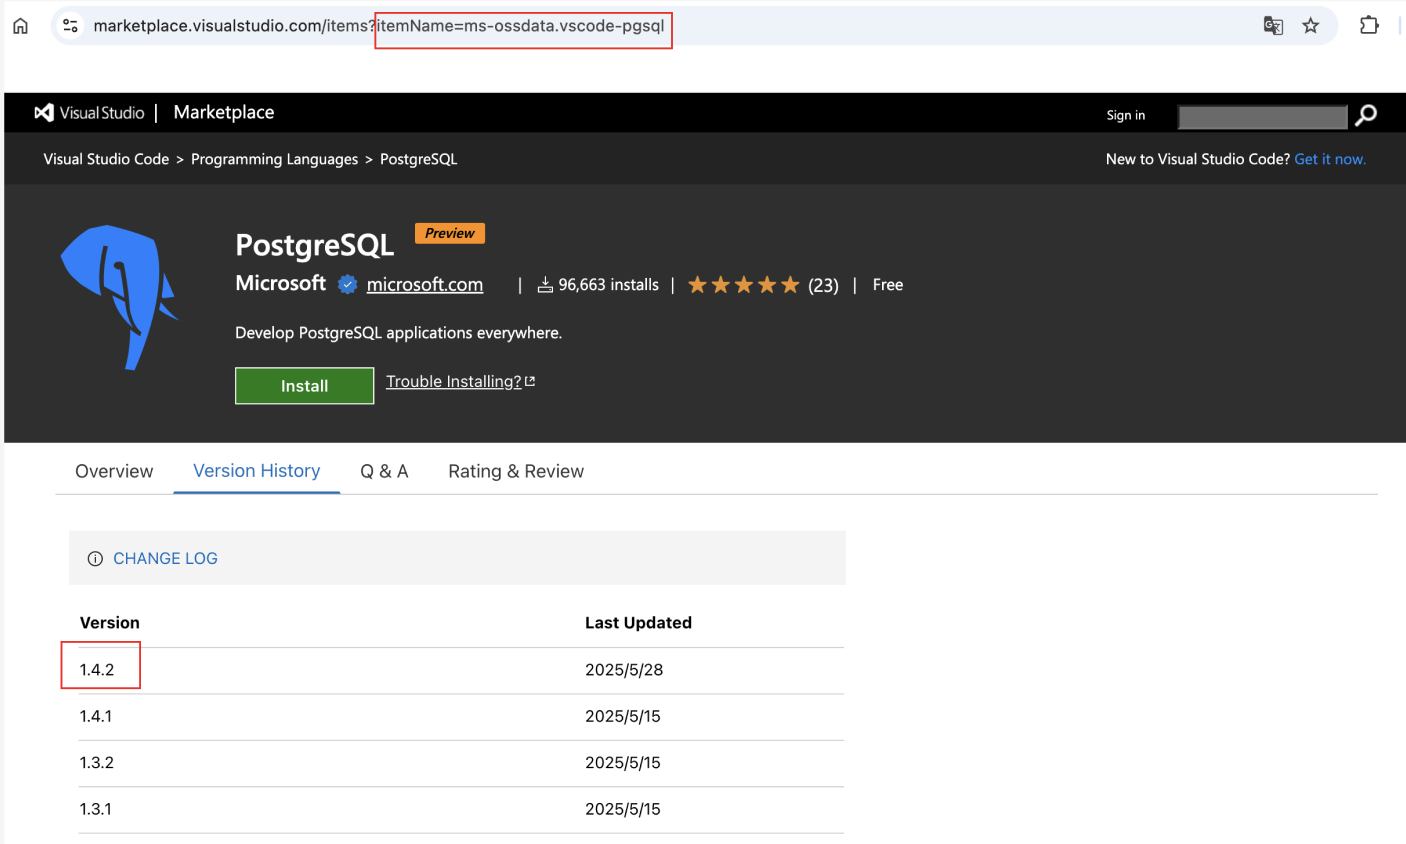Click version 1.4.1 cell
1406x844 pixels.
[96, 716]
